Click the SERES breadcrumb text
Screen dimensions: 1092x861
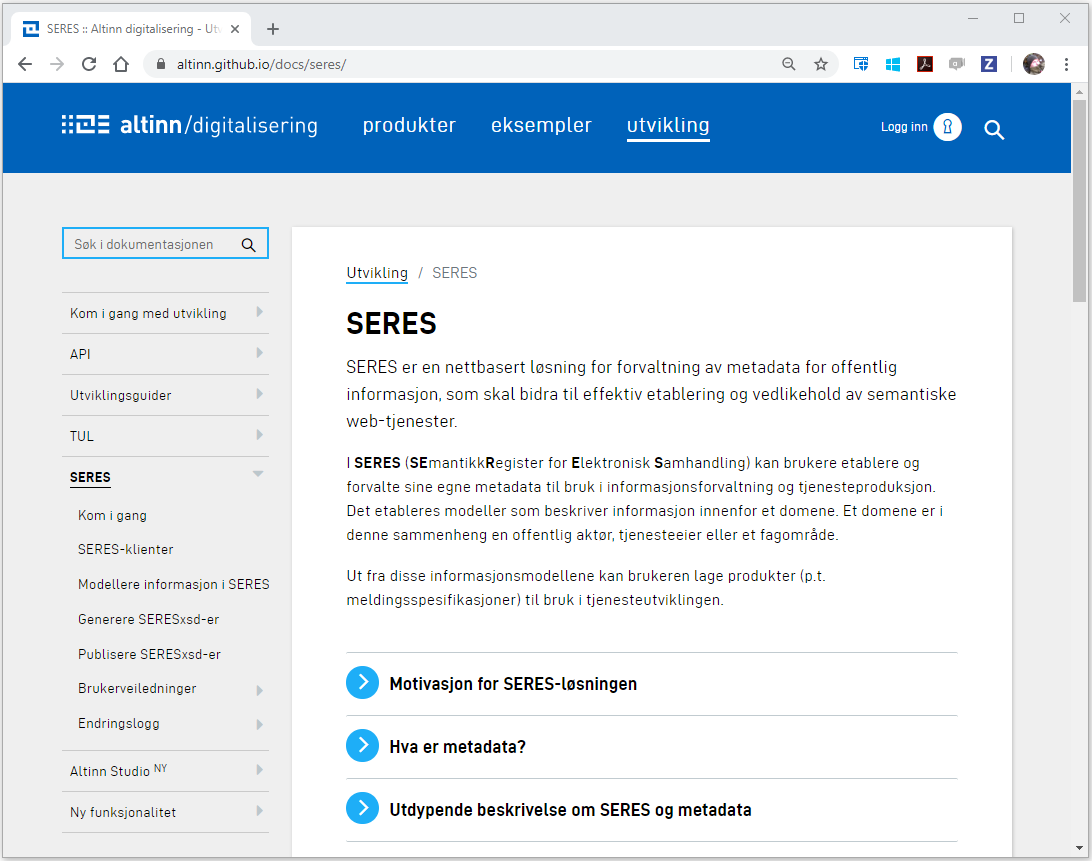(x=455, y=273)
